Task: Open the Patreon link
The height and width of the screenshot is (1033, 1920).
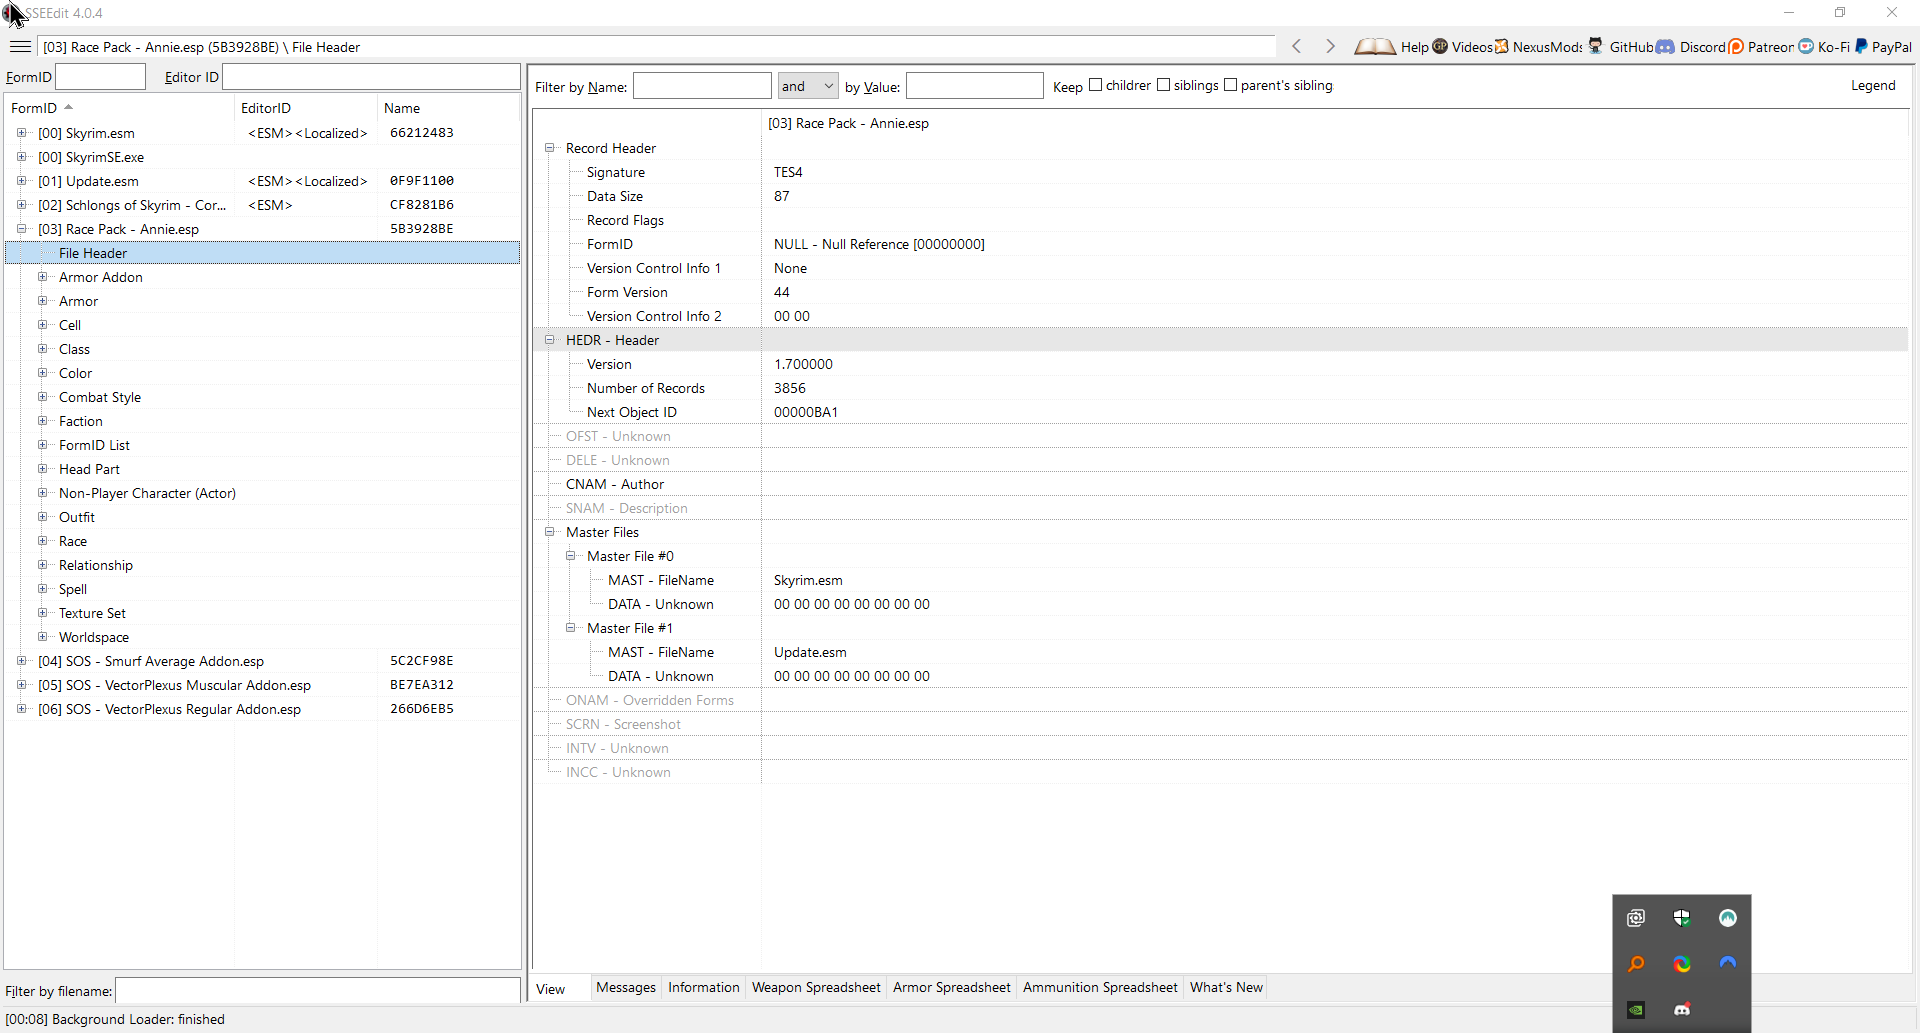Action: click(1761, 47)
